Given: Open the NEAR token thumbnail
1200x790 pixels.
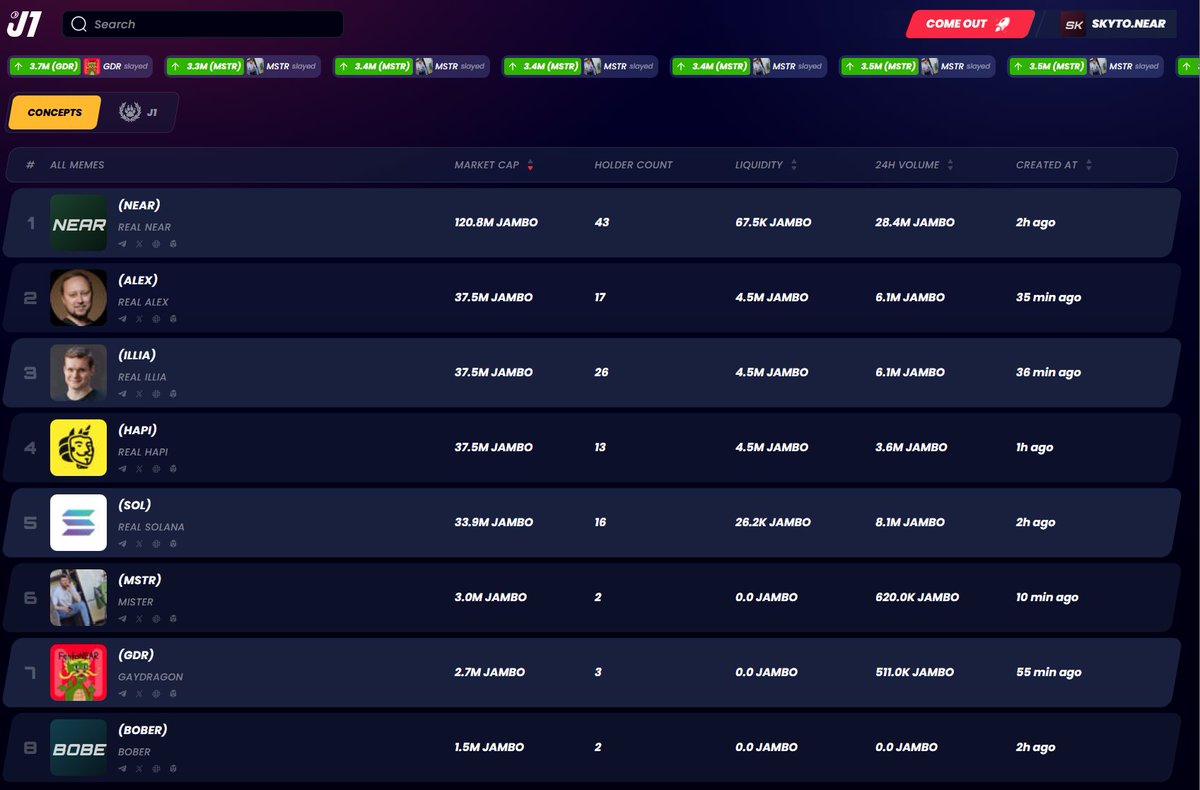Looking at the screenshot, I should point(79,223).
